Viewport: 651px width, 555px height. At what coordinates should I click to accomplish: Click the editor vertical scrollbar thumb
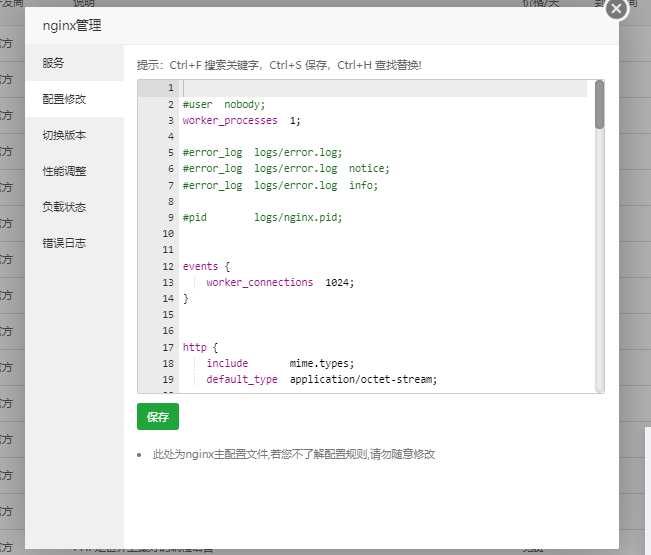click(x=599, y=105)
